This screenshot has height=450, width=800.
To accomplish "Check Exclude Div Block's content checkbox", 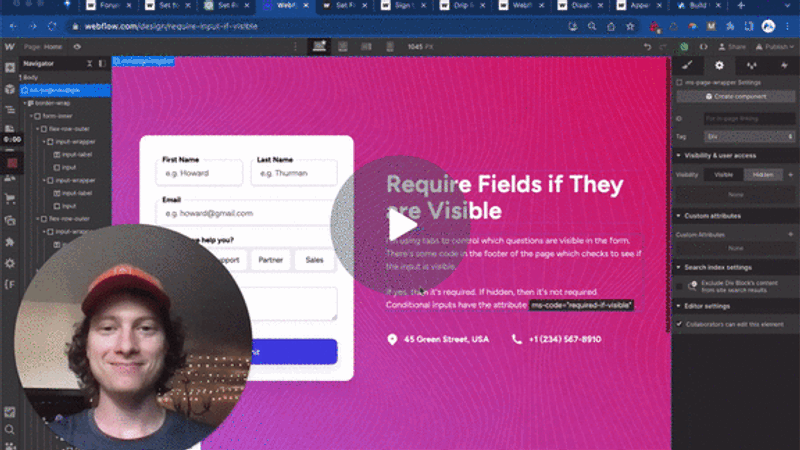I will coord(679,286).
